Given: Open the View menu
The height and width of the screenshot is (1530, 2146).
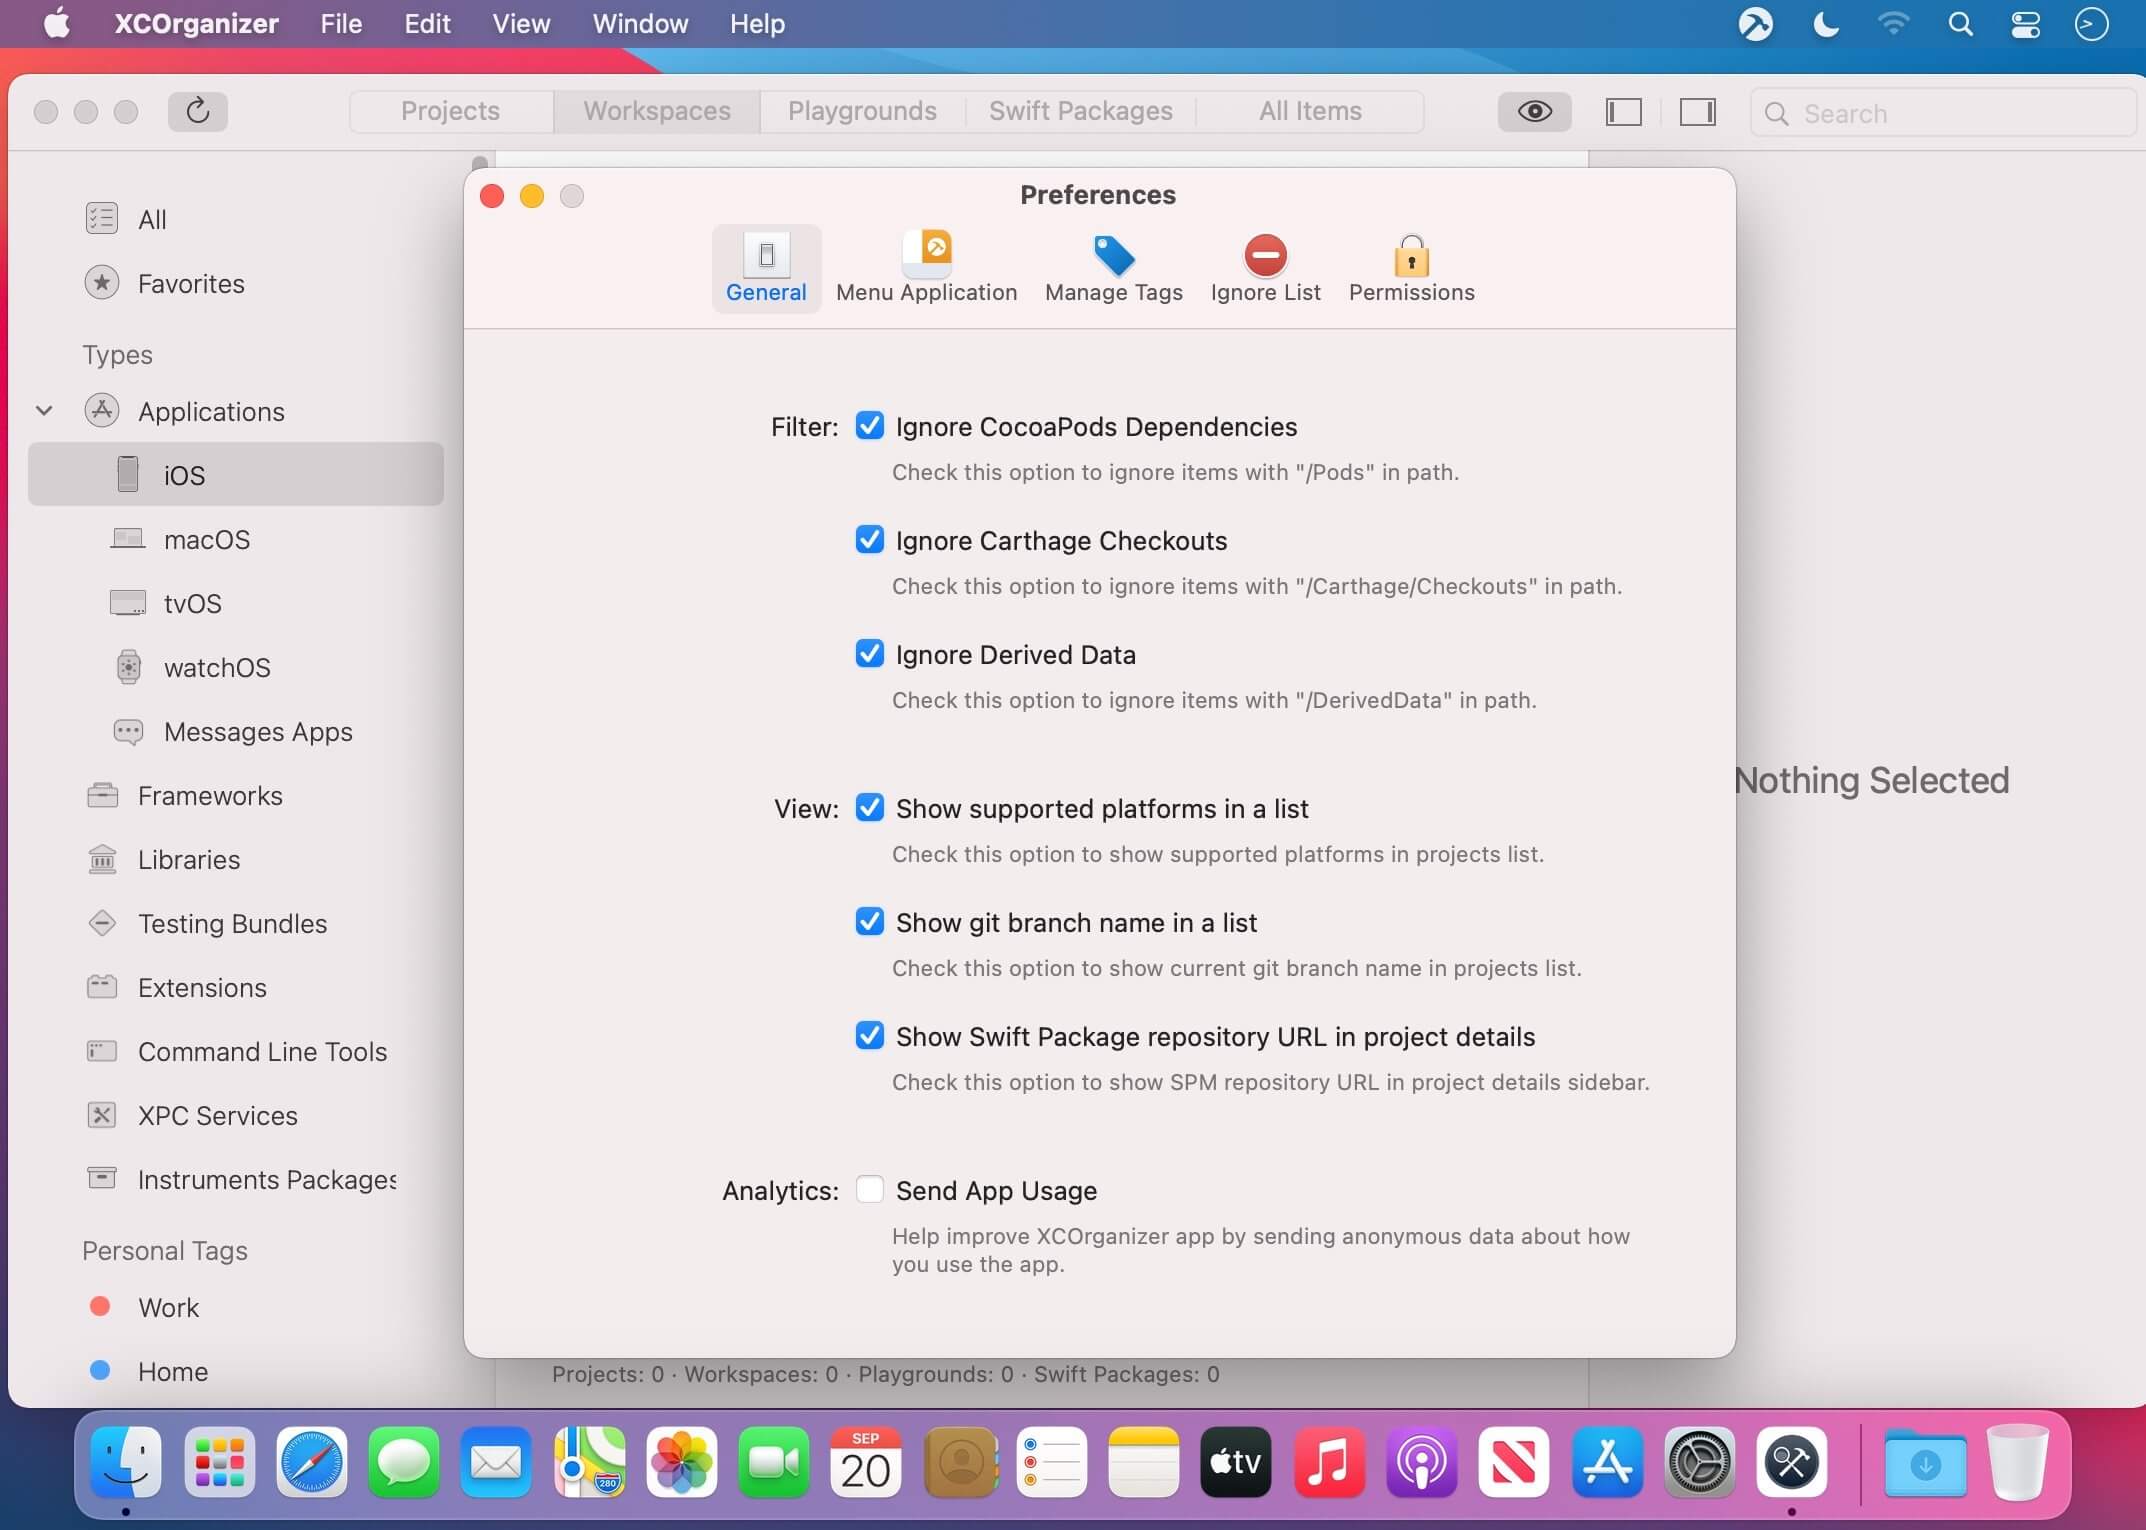Looking at the screenshot, I should click(x=520, y=24).
